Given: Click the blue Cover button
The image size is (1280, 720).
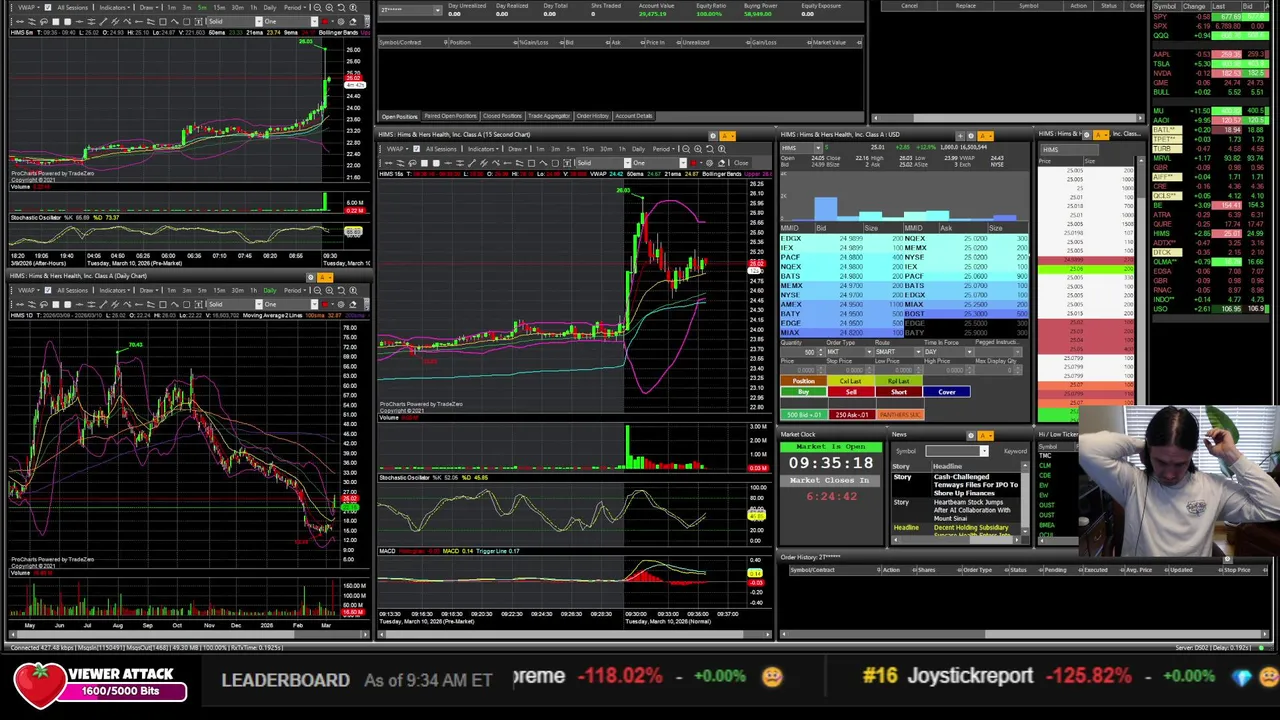Looking at the screenshot, I should click(x=947, y=392).
